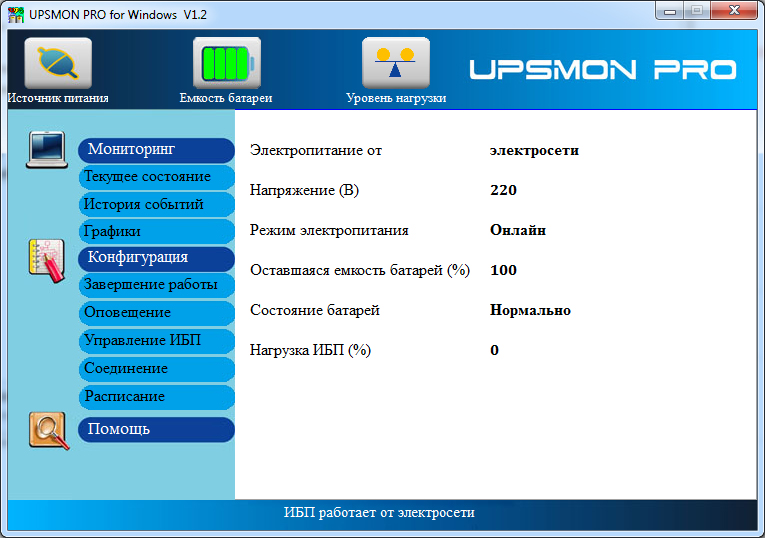
Task: Open the Емкость батареи battery icon
Action: pyautogui.click(x=227, y=63)
